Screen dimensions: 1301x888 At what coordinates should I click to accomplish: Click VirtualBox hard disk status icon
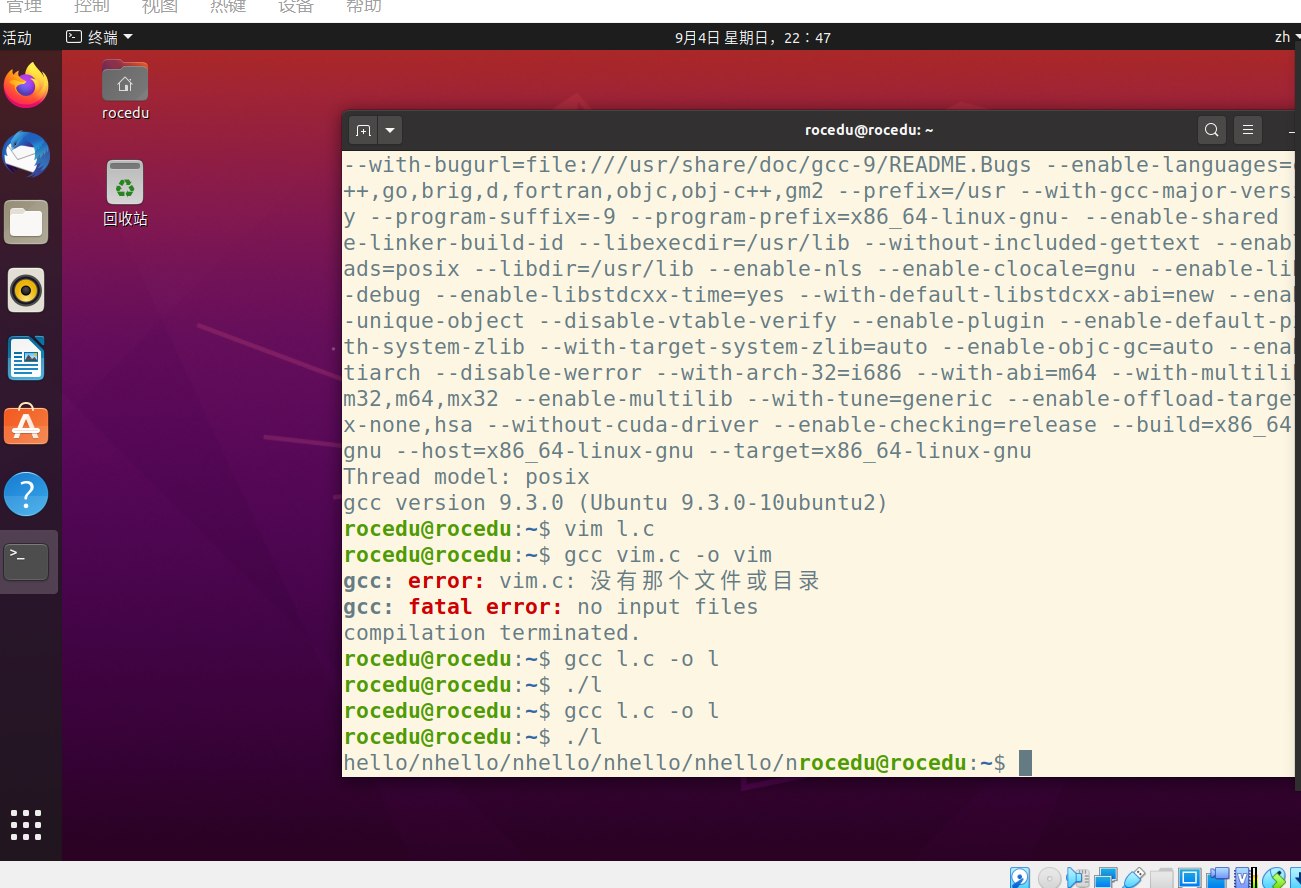pyautogui.click(x=1020, y=878)
